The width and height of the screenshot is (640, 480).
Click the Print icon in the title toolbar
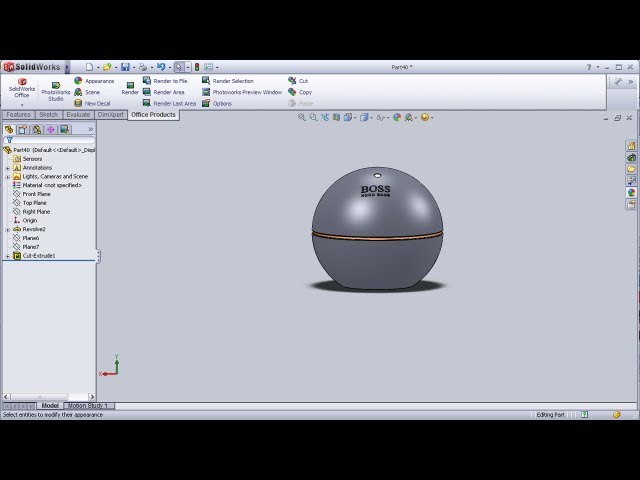pyautogui.click(x=142, y=67)
